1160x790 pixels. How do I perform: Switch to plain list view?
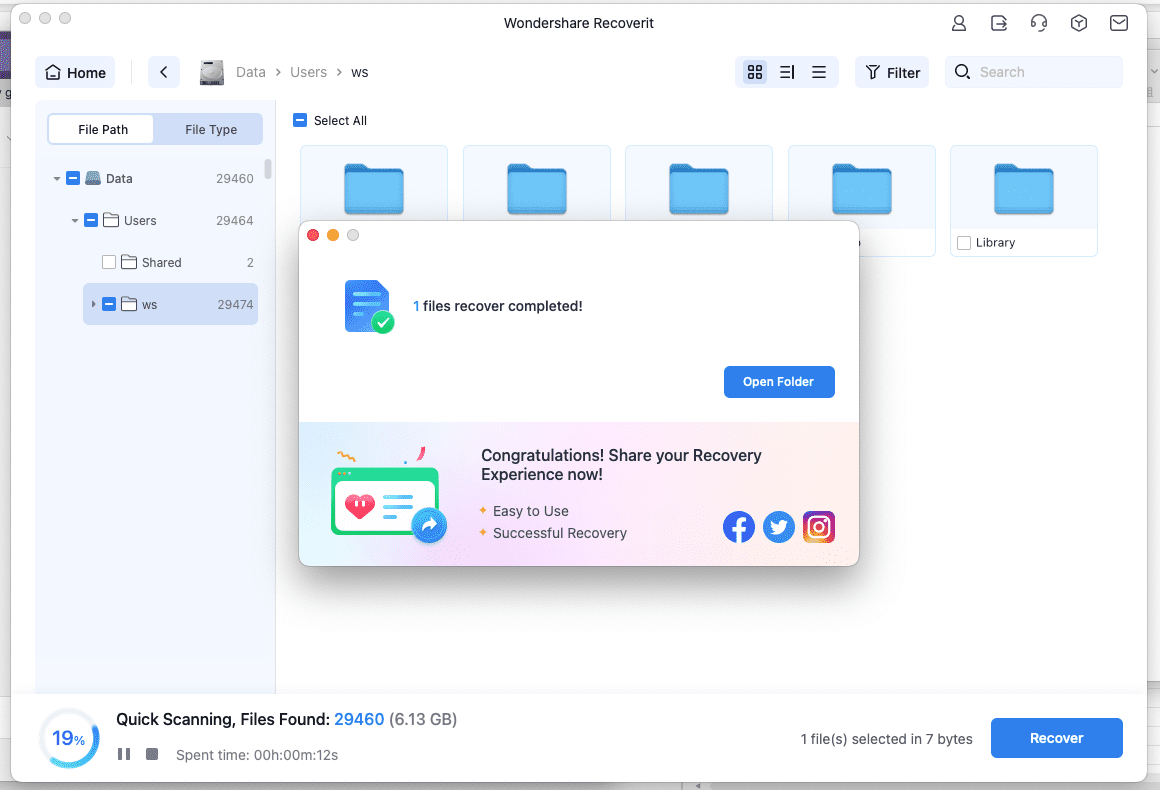(x=819, y=72)
